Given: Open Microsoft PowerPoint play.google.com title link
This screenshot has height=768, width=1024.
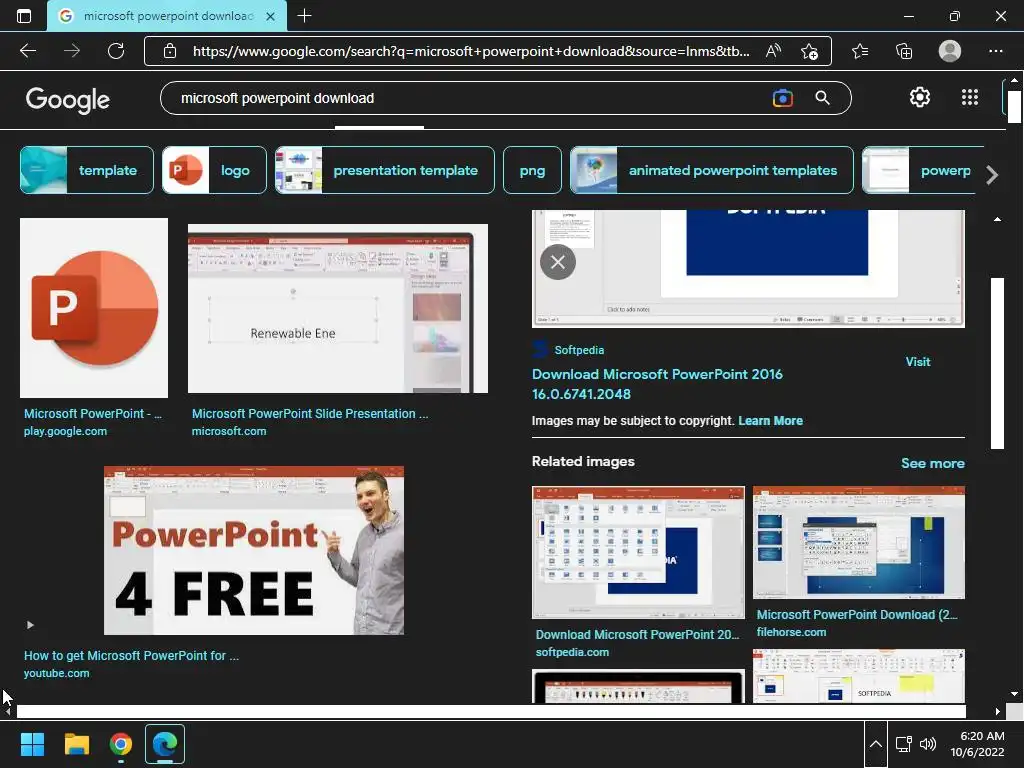Looking at the screenshot, I should [93, 413].
